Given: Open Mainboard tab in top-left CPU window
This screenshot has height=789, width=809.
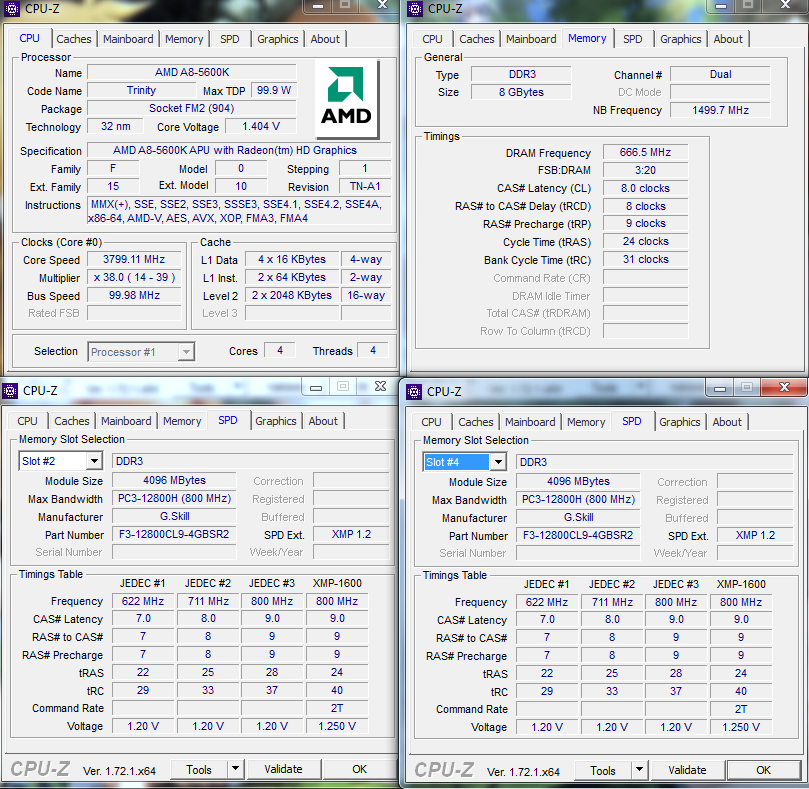Looking at the screenshot, I should (128, 39).
